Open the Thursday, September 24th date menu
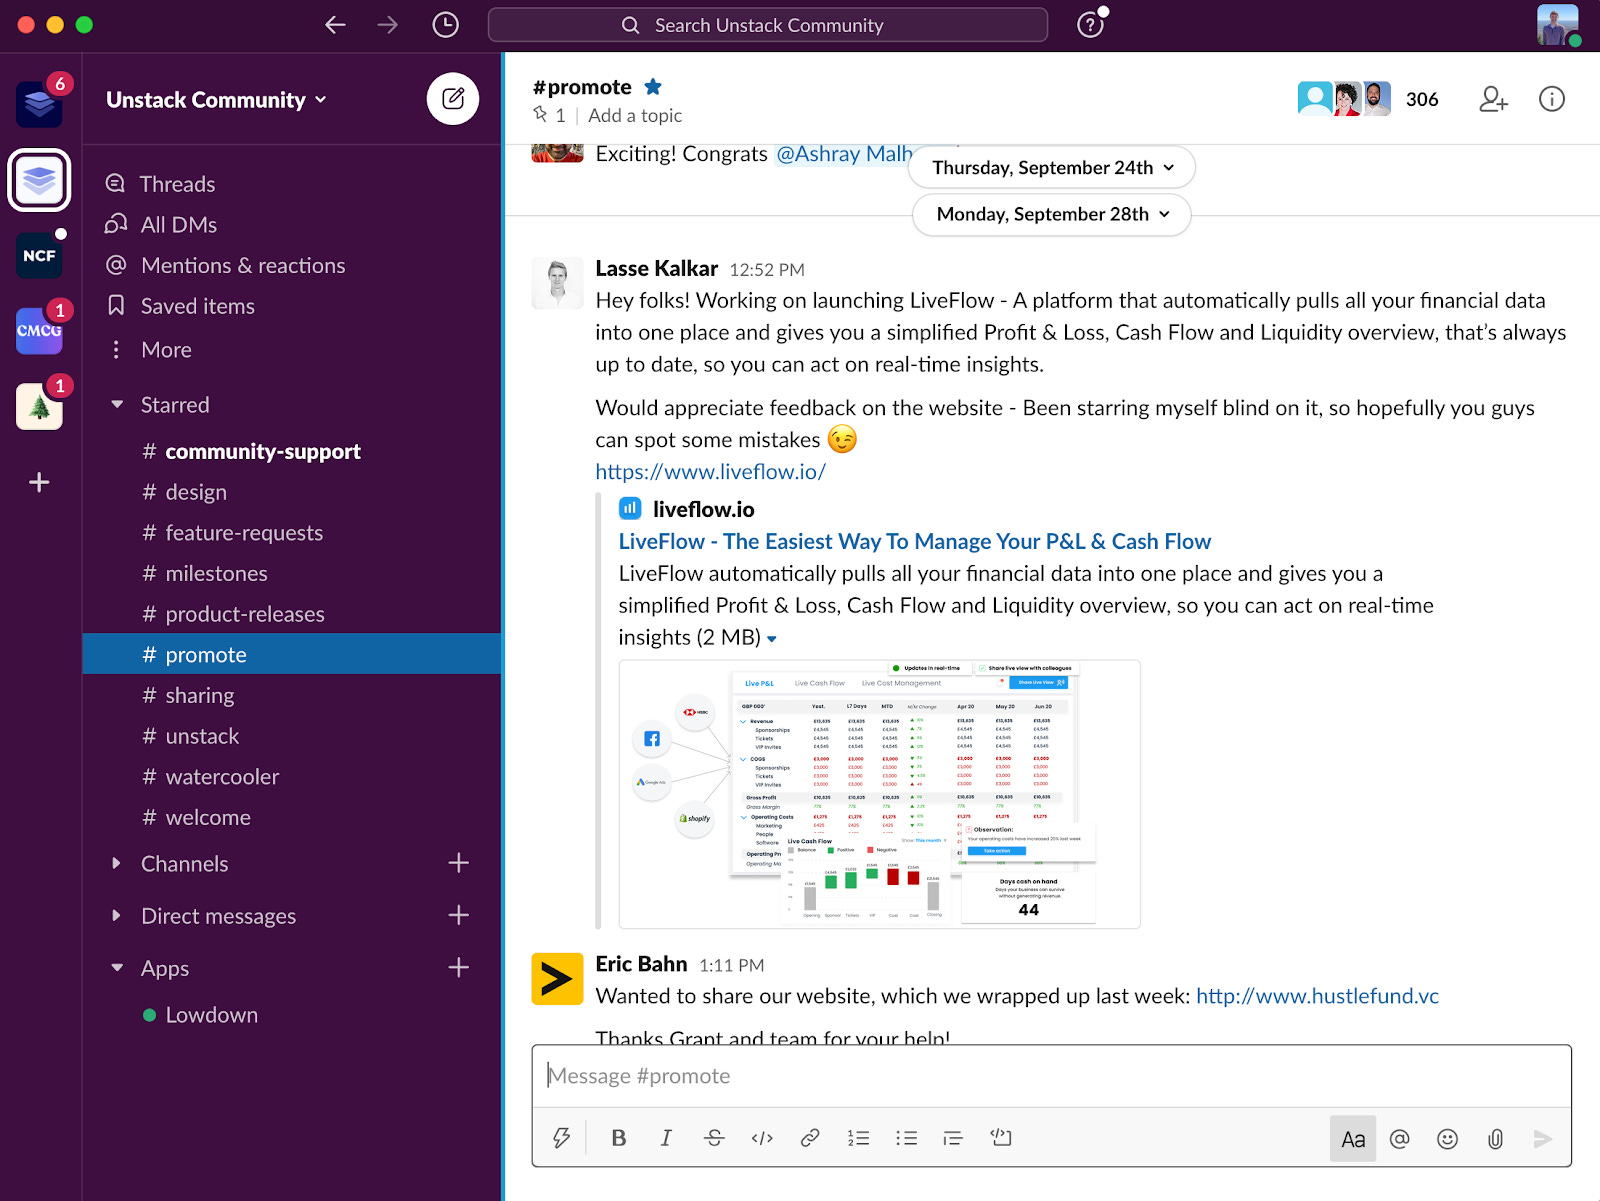The width and height of the screenshot is (1600, 1201). (1050, 167)
